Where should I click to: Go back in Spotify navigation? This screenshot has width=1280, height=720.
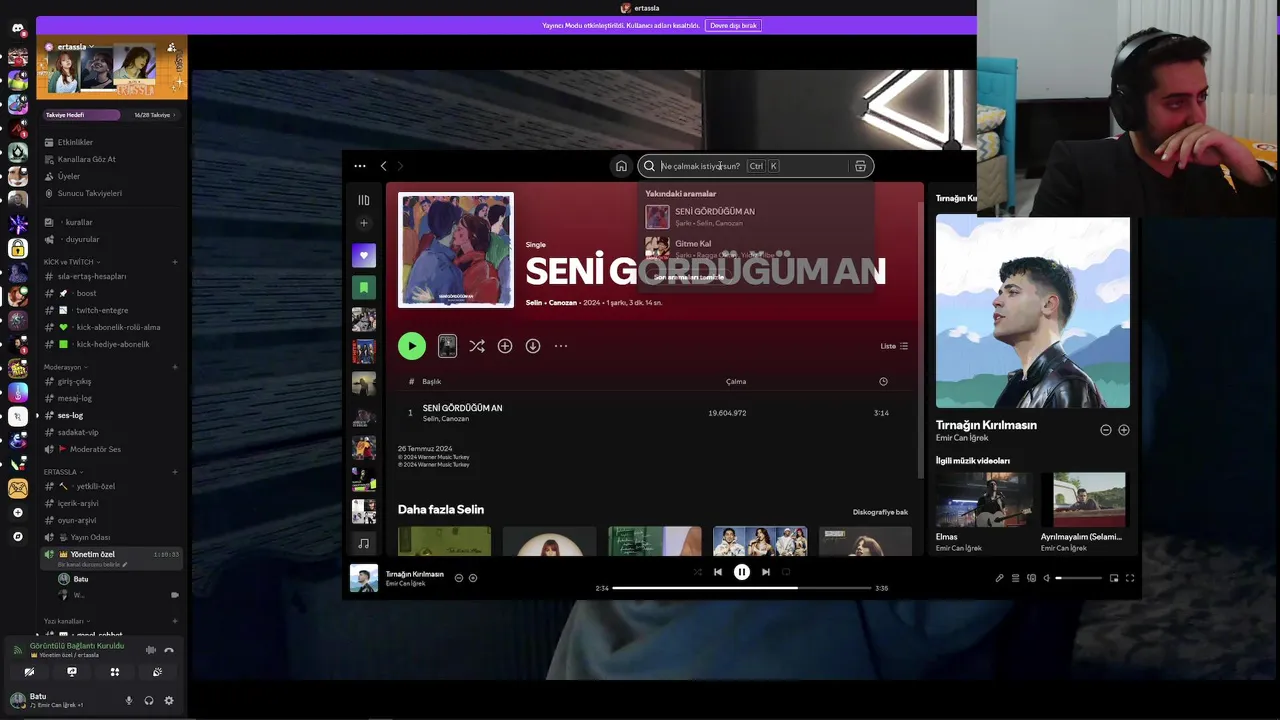coord(383,166)
